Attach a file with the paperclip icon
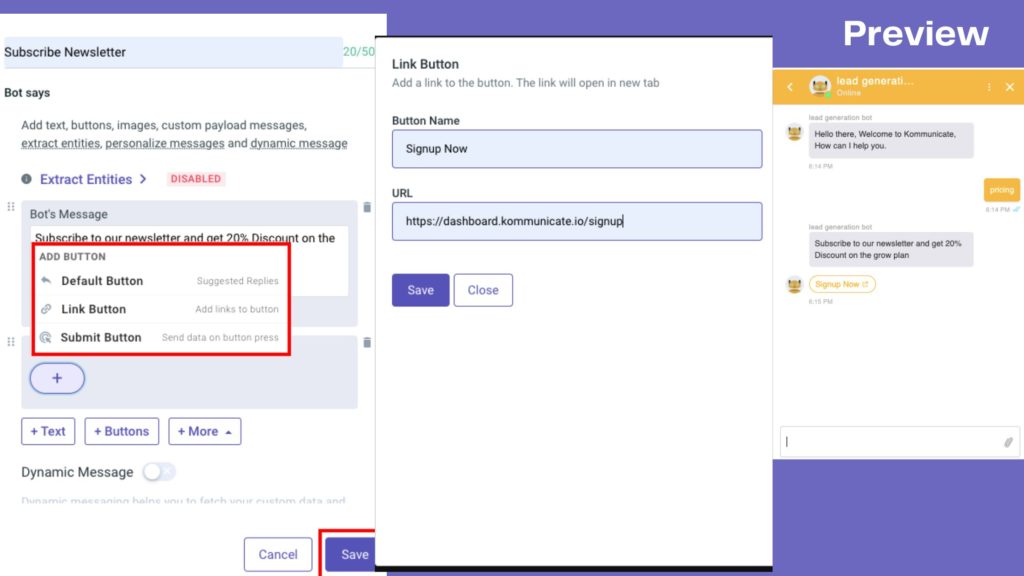This screenshot has height=576, width=1024. [1008, 442]
